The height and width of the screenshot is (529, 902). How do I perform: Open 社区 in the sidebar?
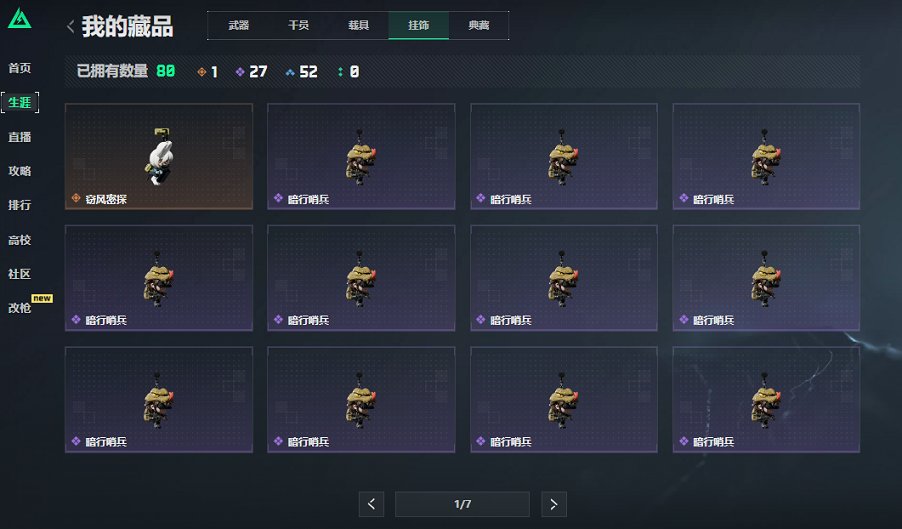pyautogui.click(x=20, y=274)
